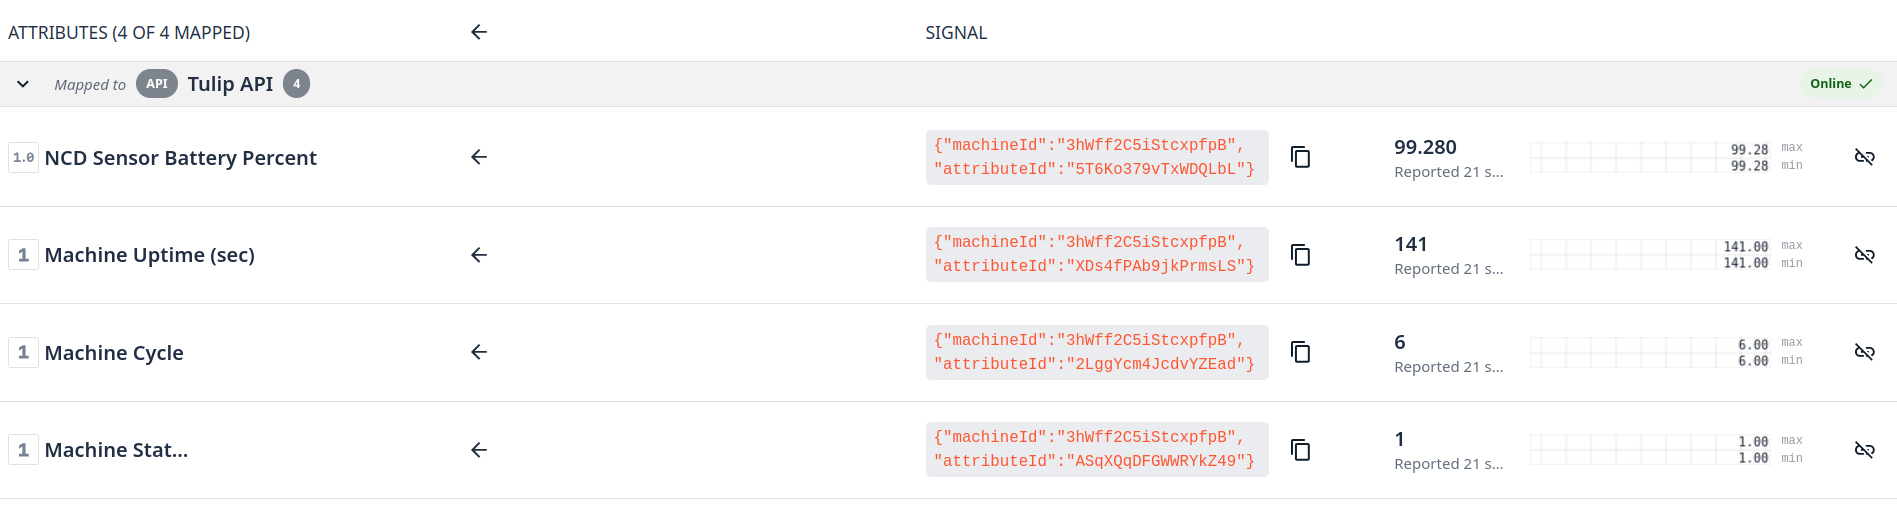Copy the Machine Stat signal JSON

(1300, 450)
